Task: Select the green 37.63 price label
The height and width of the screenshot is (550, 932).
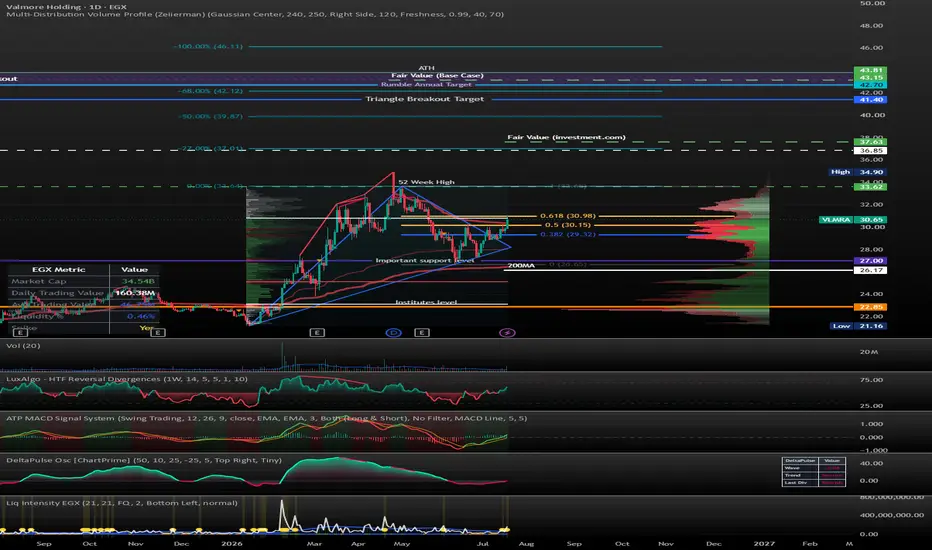Action: [870, 142]
